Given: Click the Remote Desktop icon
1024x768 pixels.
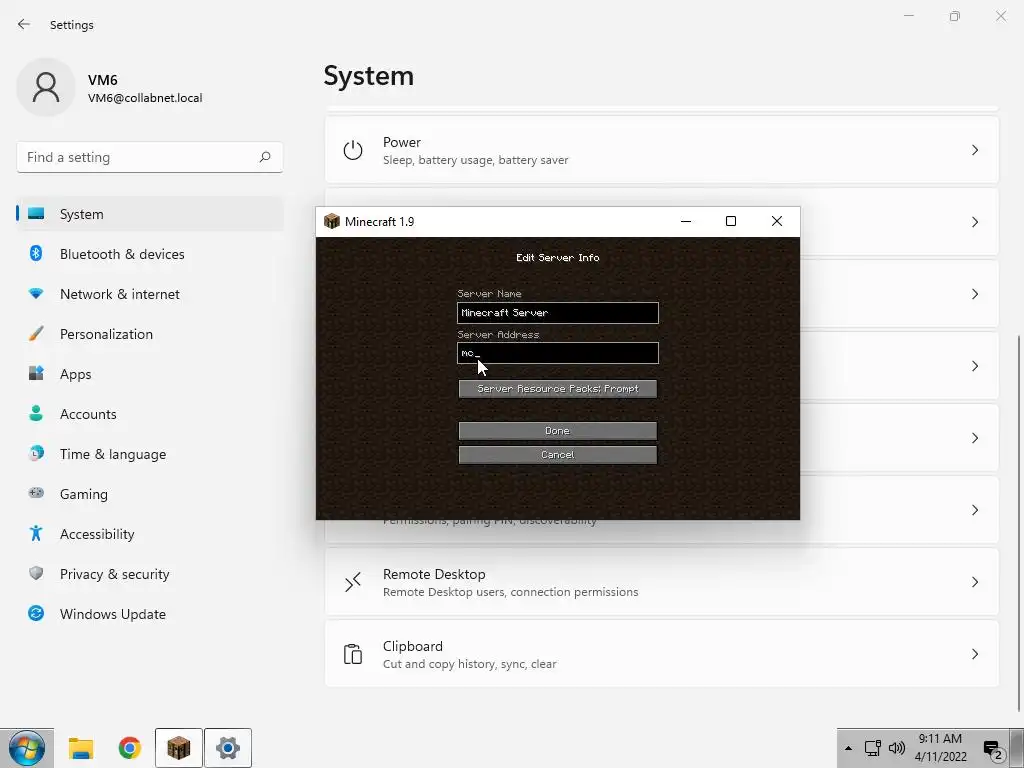Looking at the screenshot, I should pyautogui.click(x=353, y=582).
